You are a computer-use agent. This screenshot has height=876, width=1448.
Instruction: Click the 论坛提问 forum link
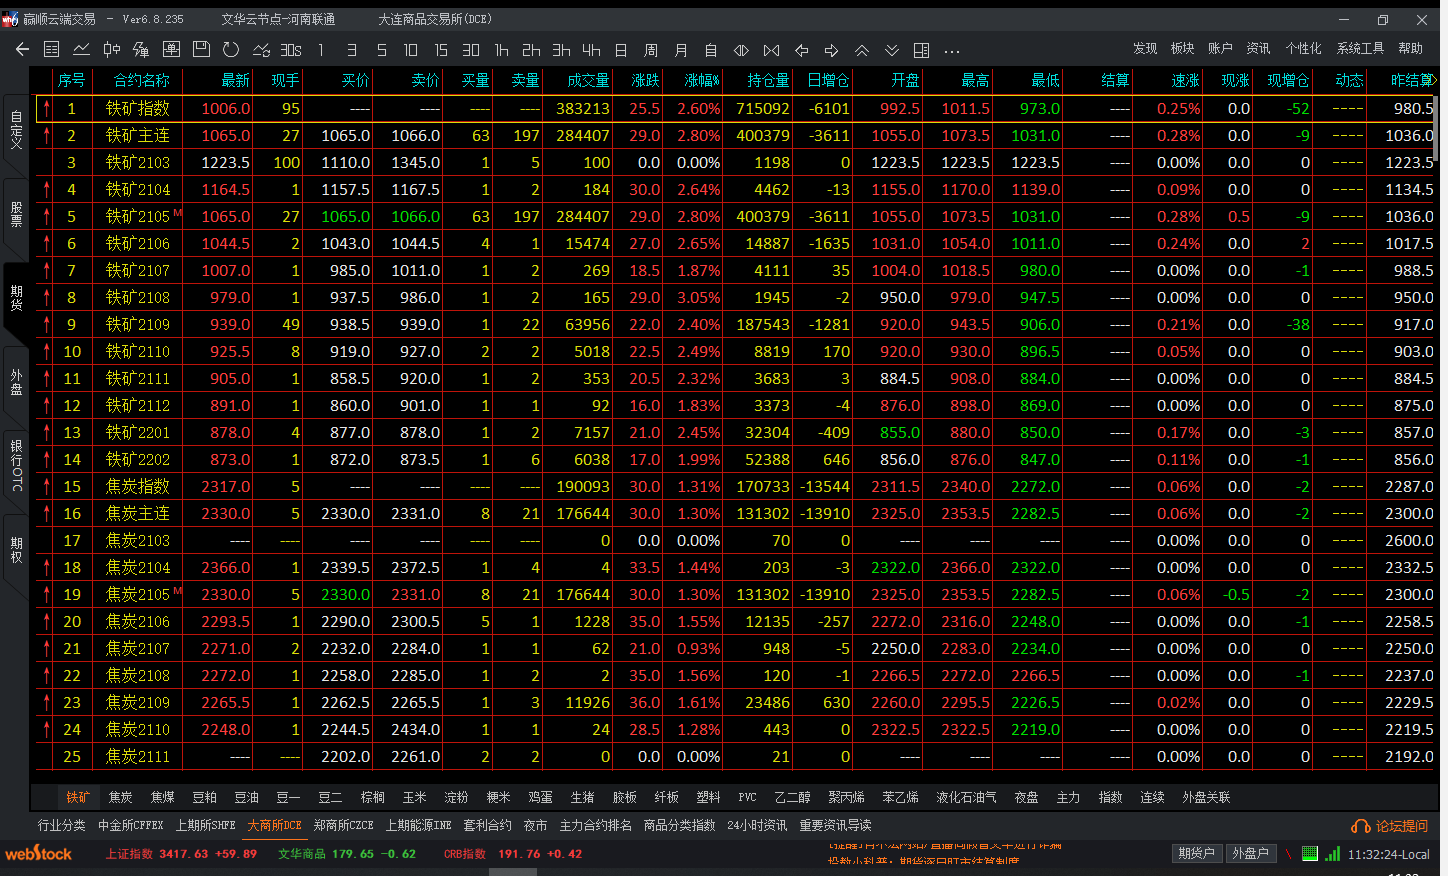1391,826
